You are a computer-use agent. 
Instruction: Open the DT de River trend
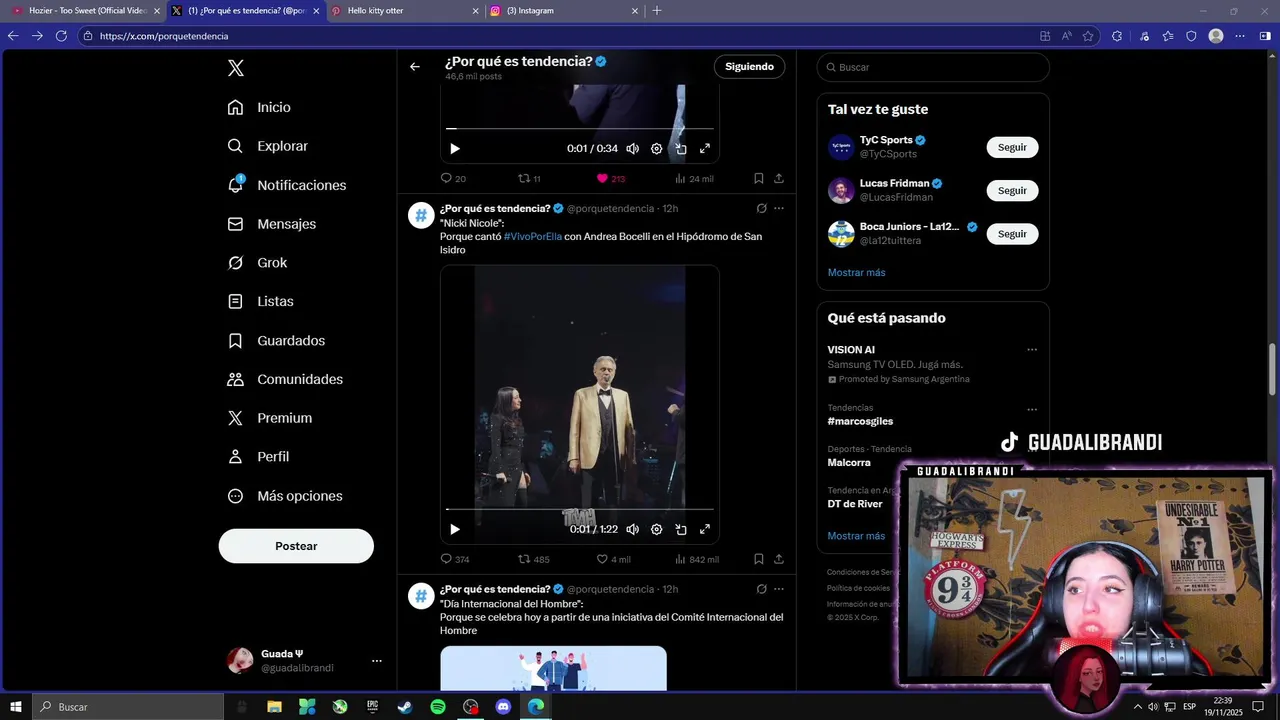[855, 504]
